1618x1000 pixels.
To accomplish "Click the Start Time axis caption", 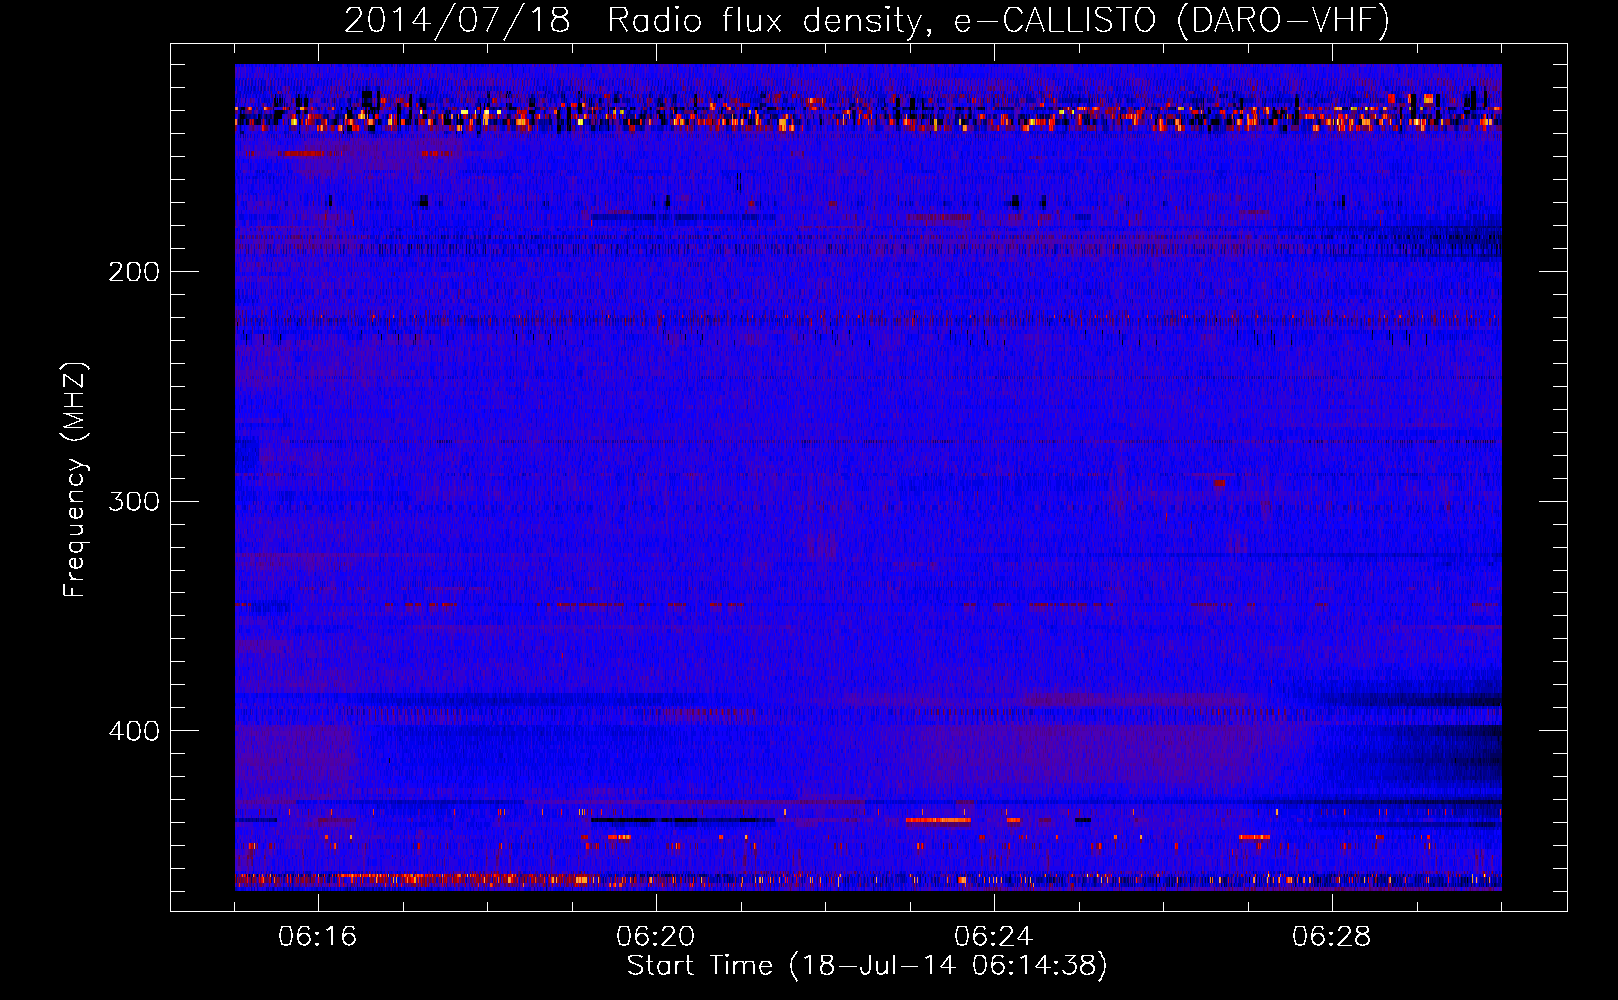I will 867,966.
